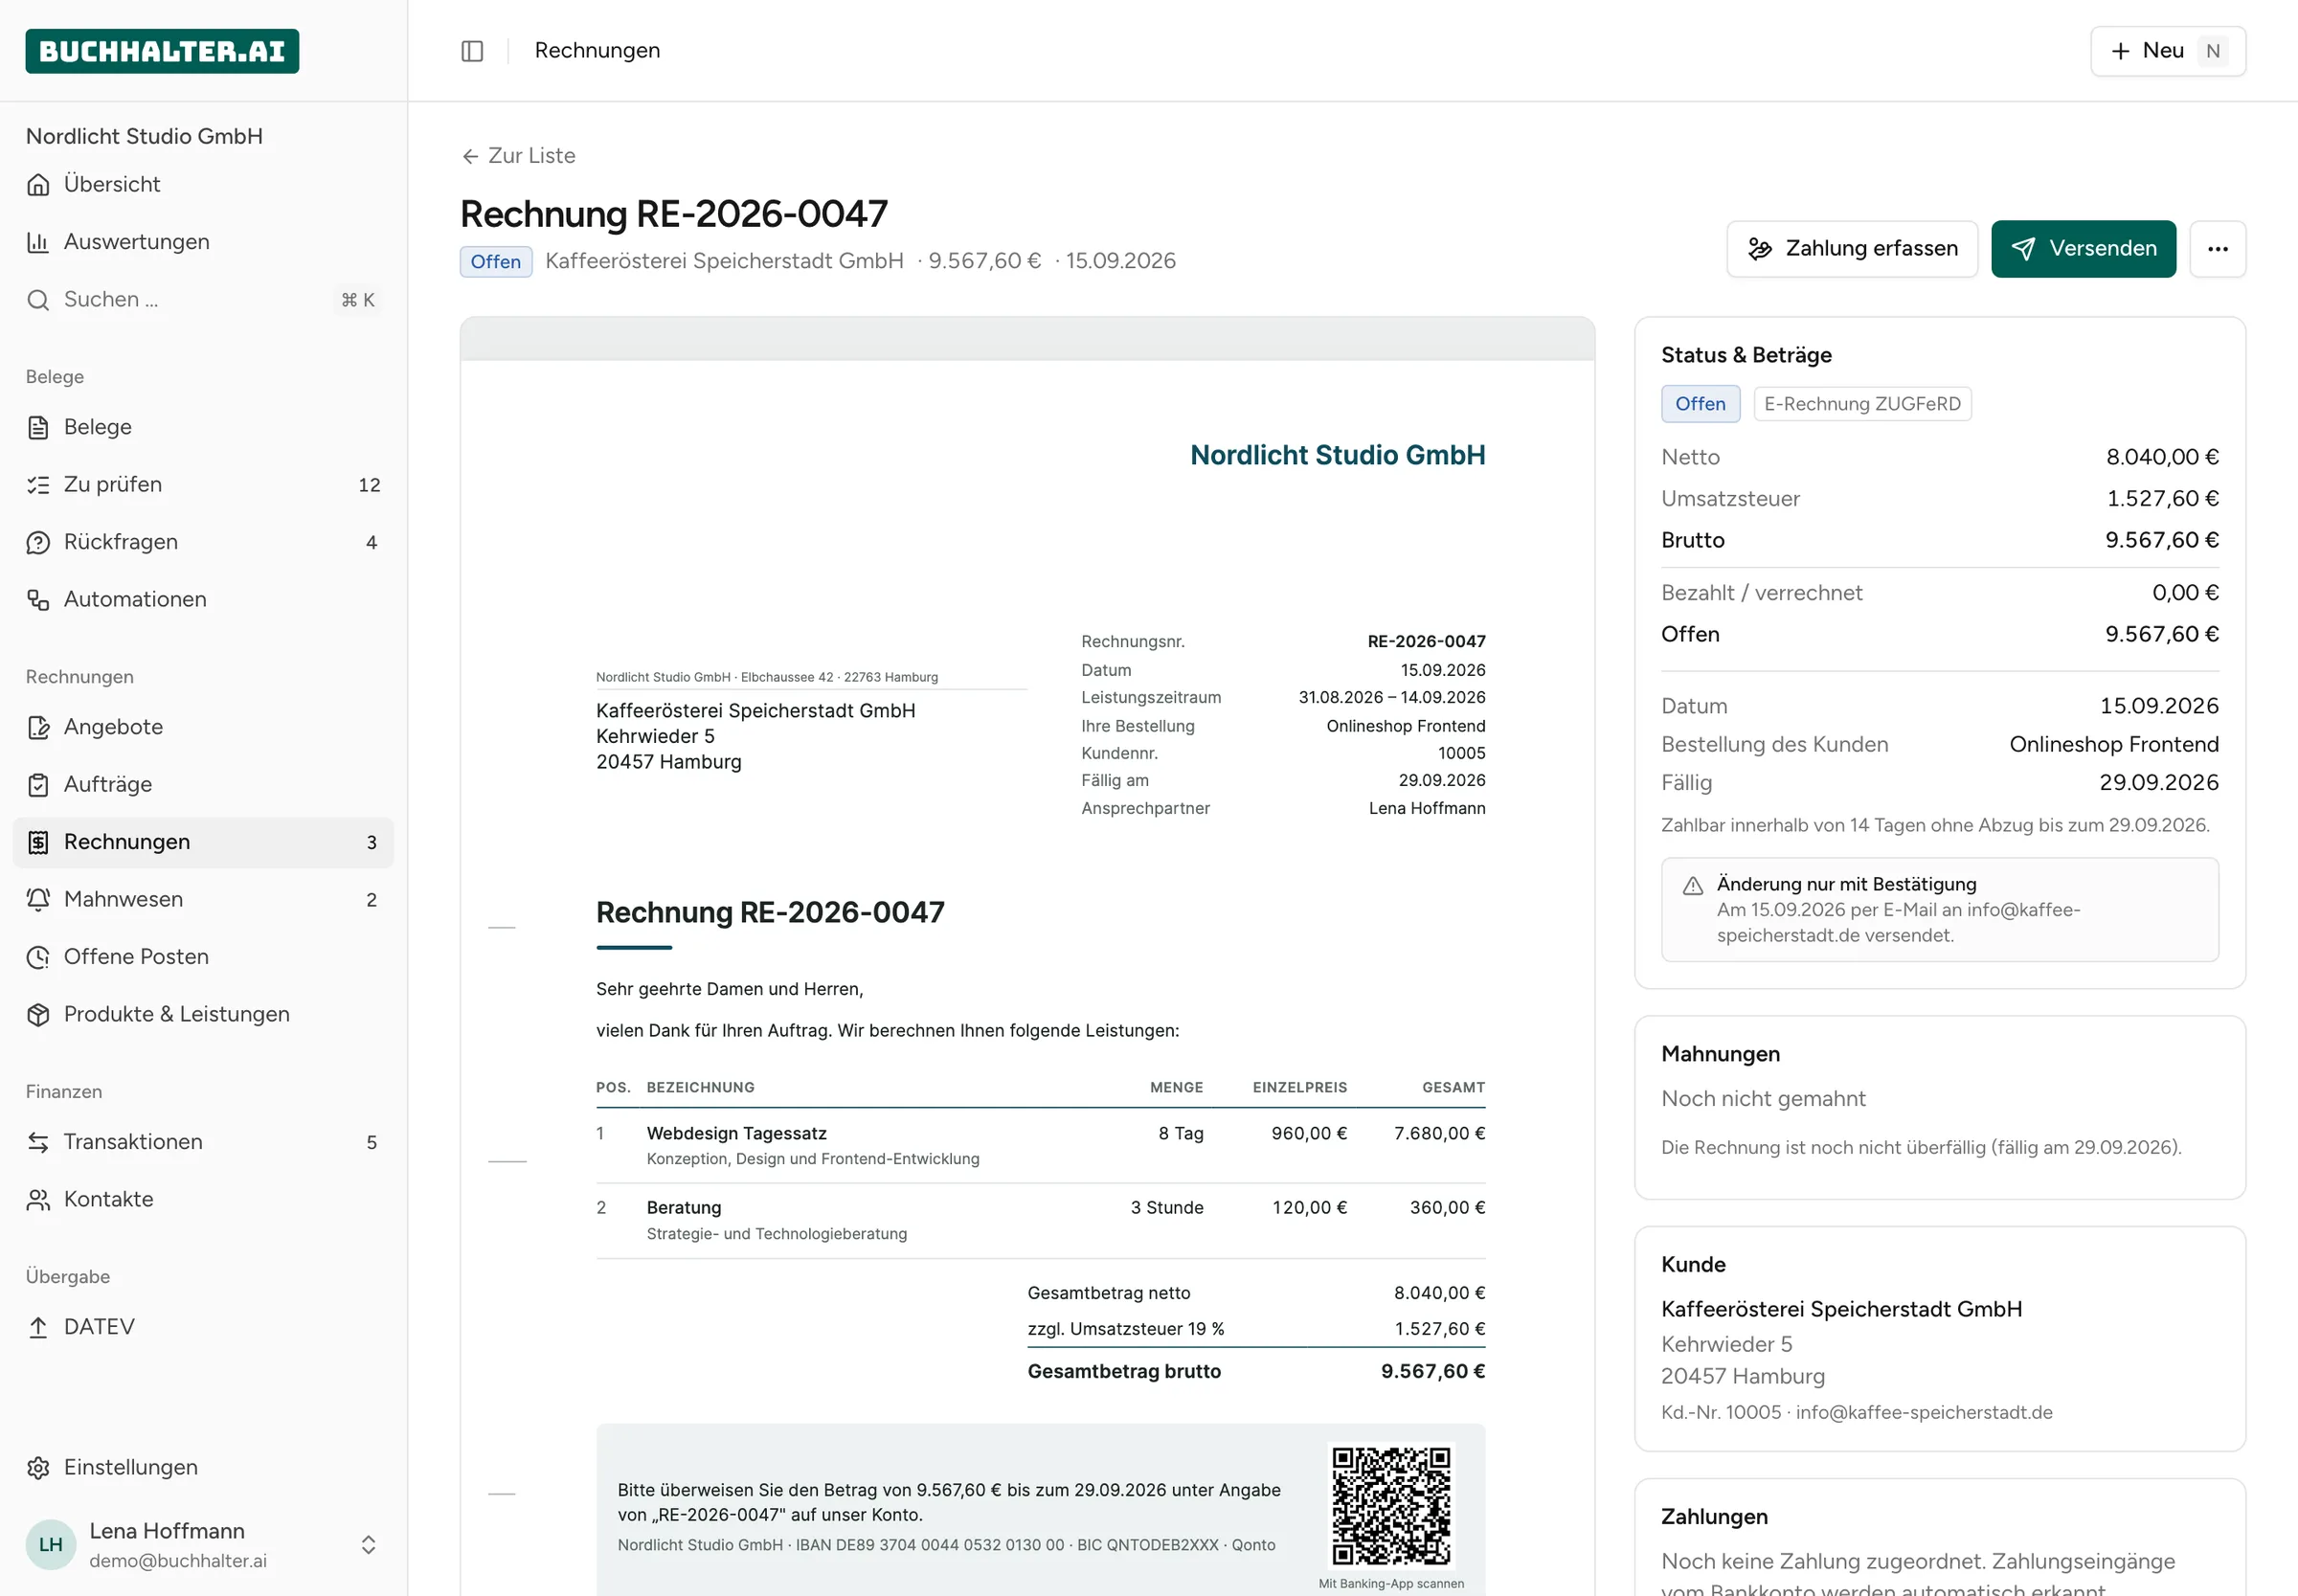This screenshot has height=1596, width=2298.
Task: Click the Änderung nur mit Bestätigung warning icon
Action: pyautogui.click(x=1692, y=886)
